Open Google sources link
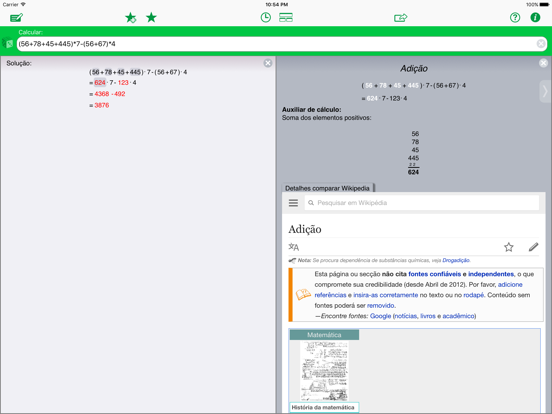This screenshot has height=414, width=552. click(380, 316)
